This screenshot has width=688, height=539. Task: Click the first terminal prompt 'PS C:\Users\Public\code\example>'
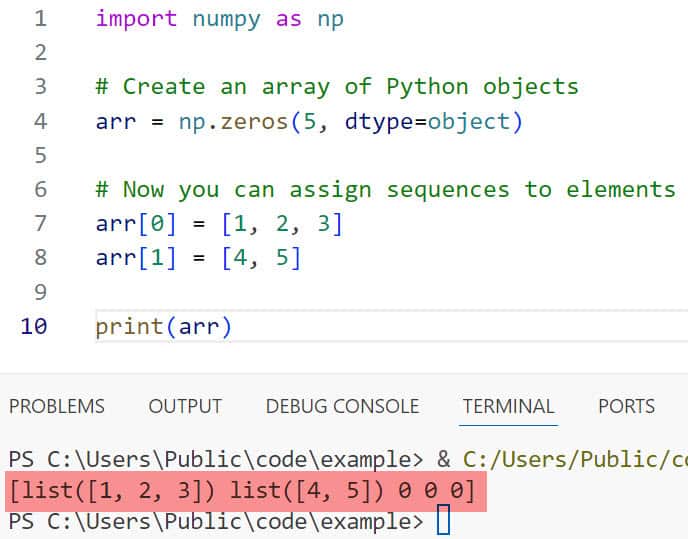(216, 460)
